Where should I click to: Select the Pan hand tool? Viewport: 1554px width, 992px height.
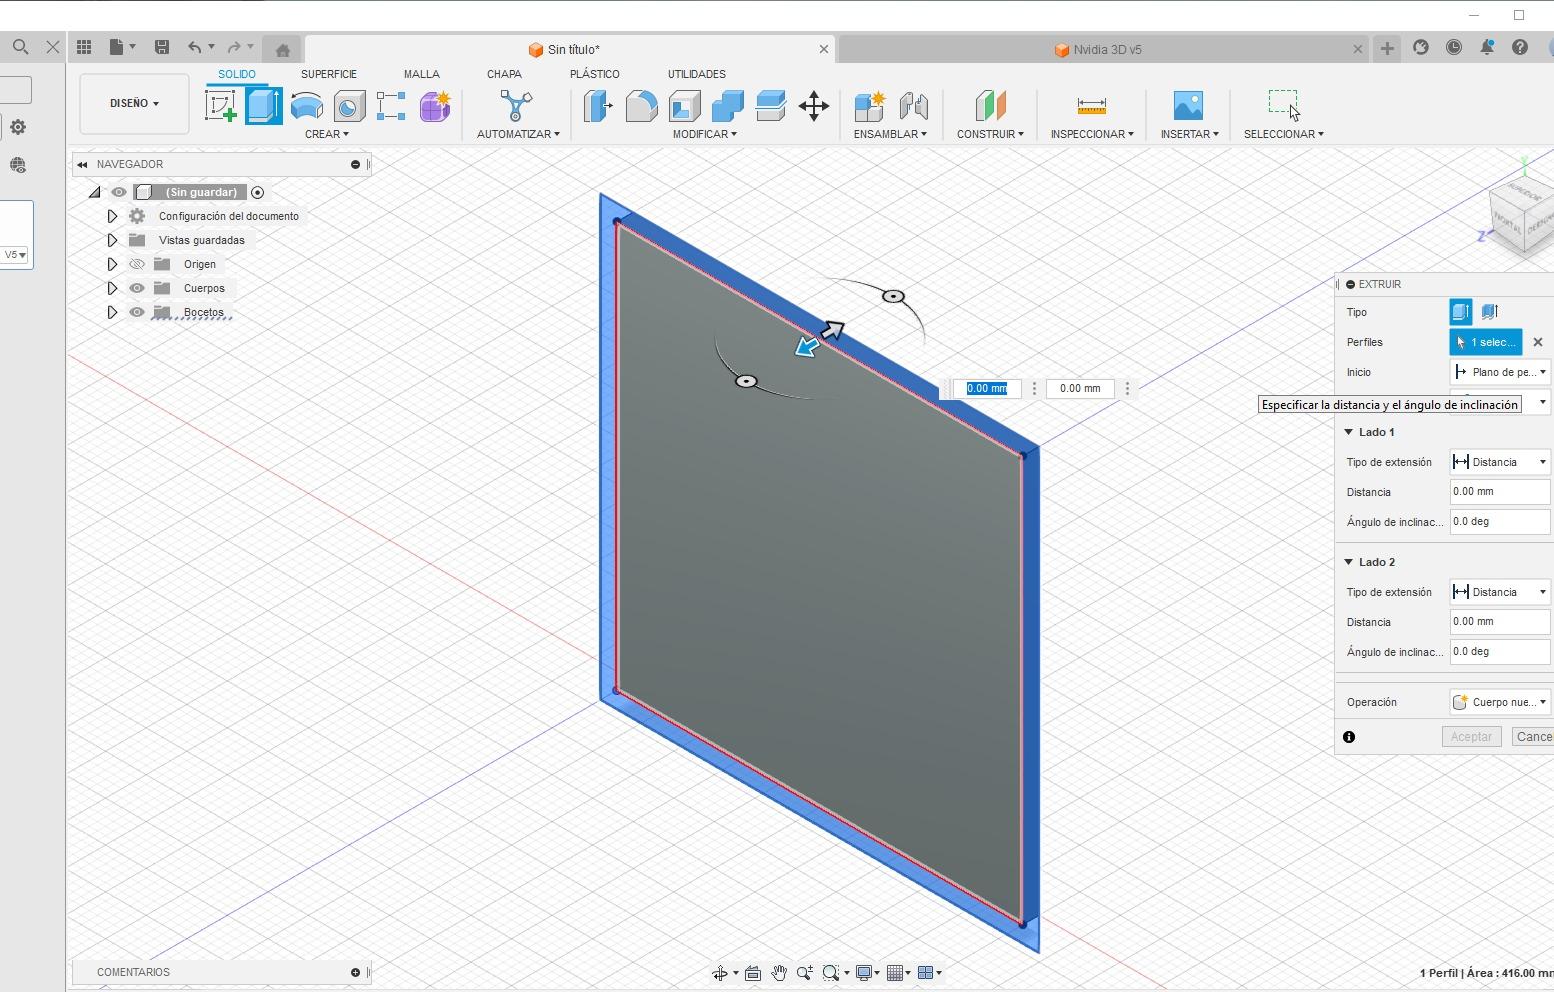coord(779,973)
